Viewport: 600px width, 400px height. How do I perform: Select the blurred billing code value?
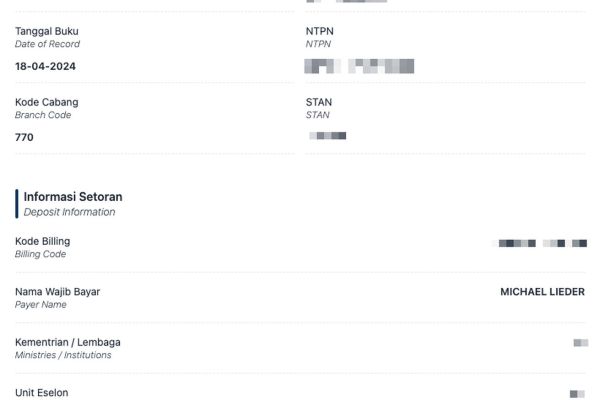(x=542, y=243)
